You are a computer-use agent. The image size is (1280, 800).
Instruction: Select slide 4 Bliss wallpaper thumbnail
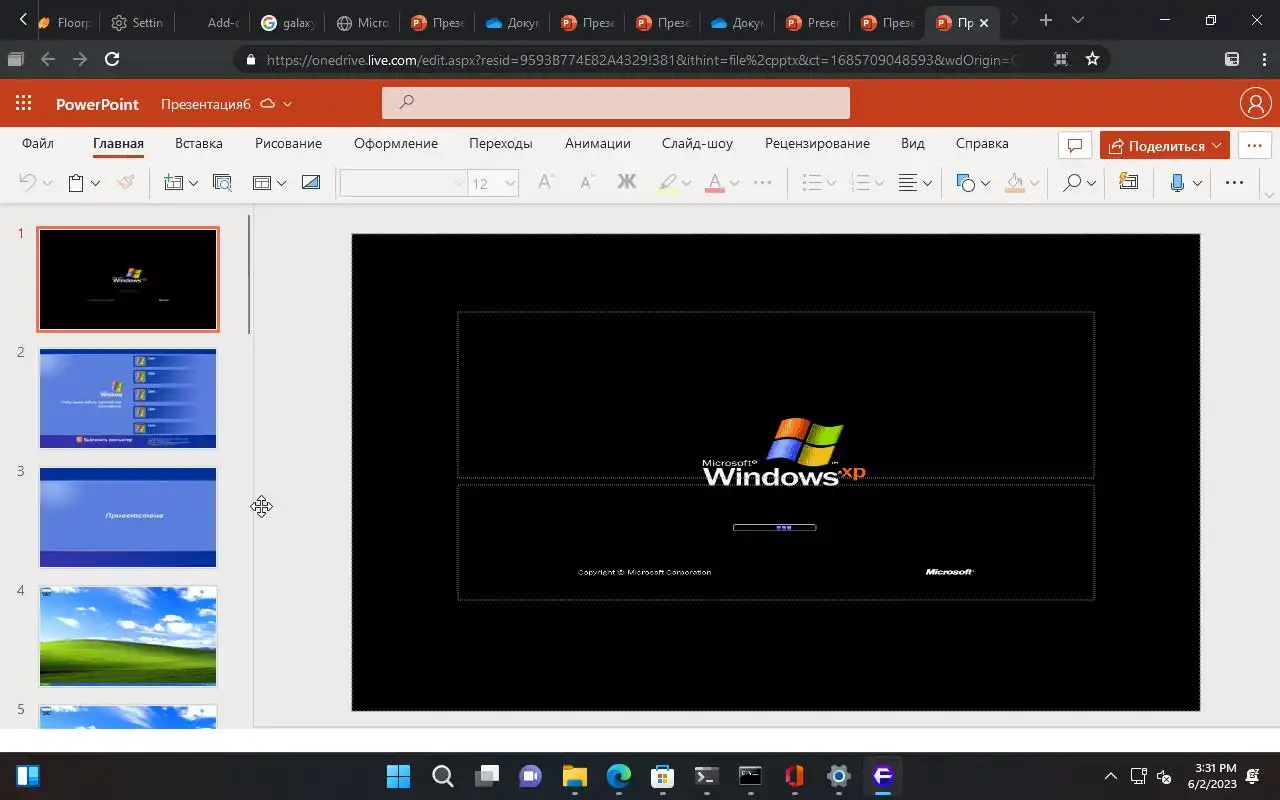[128, 636]
